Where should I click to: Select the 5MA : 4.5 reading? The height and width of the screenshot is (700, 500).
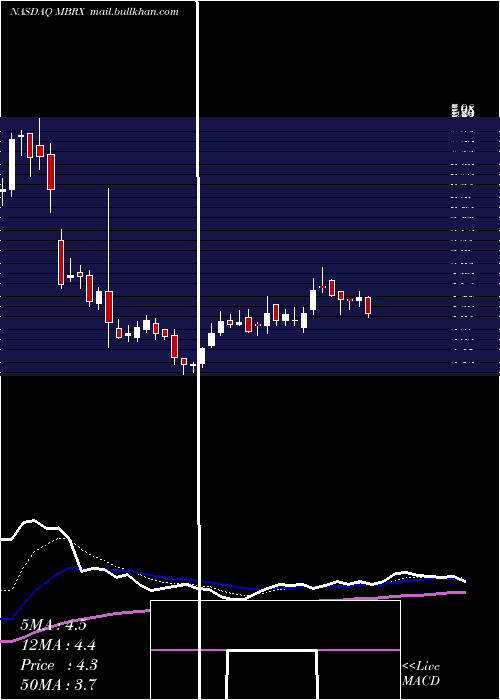coord(54,625)
